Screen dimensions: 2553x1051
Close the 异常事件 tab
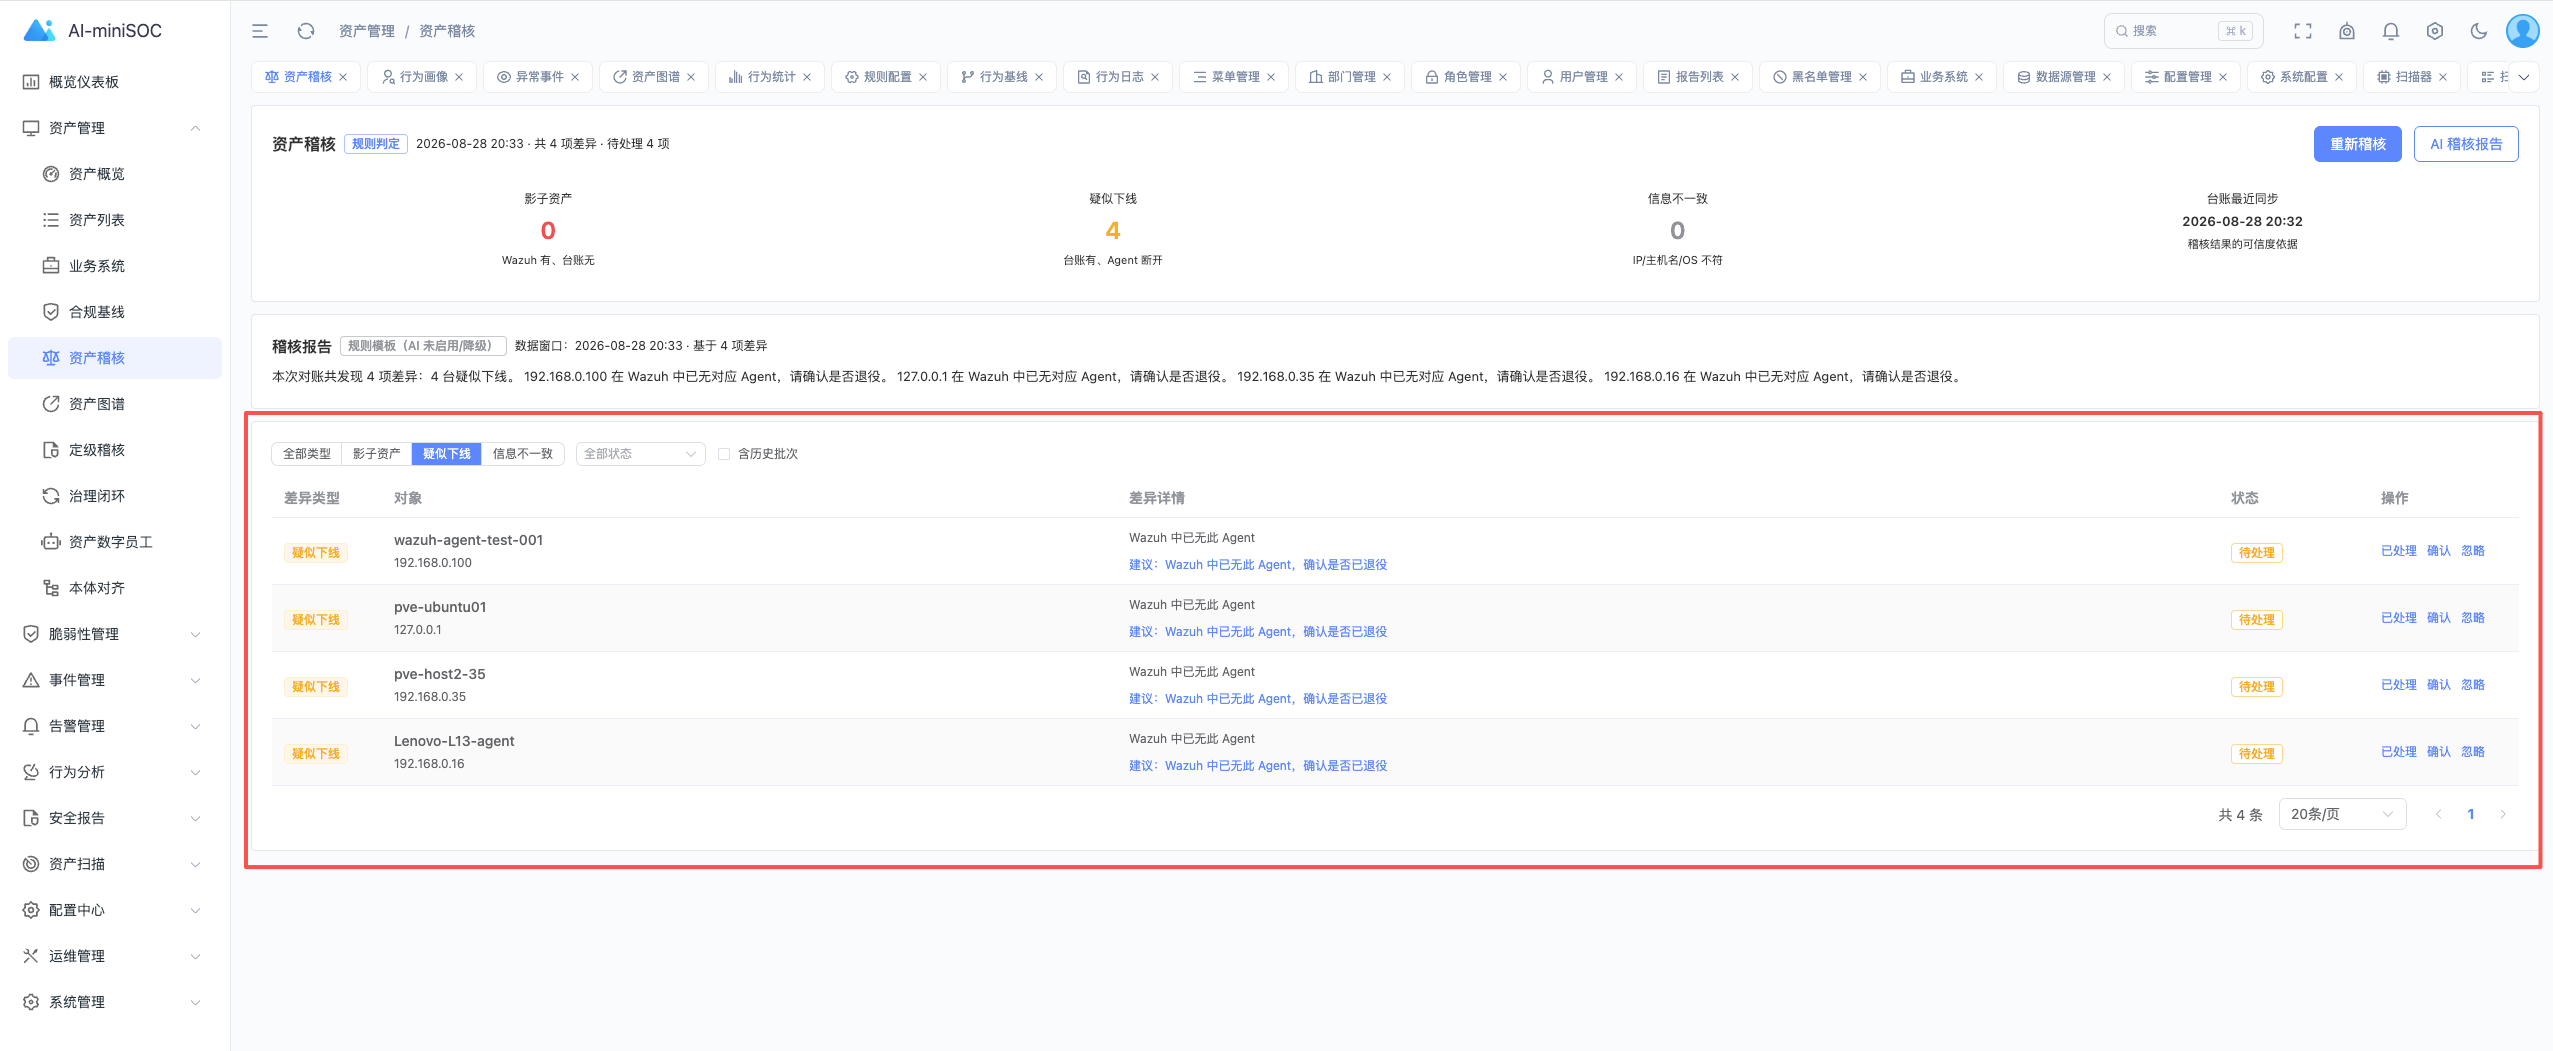(x=575, y=77)
